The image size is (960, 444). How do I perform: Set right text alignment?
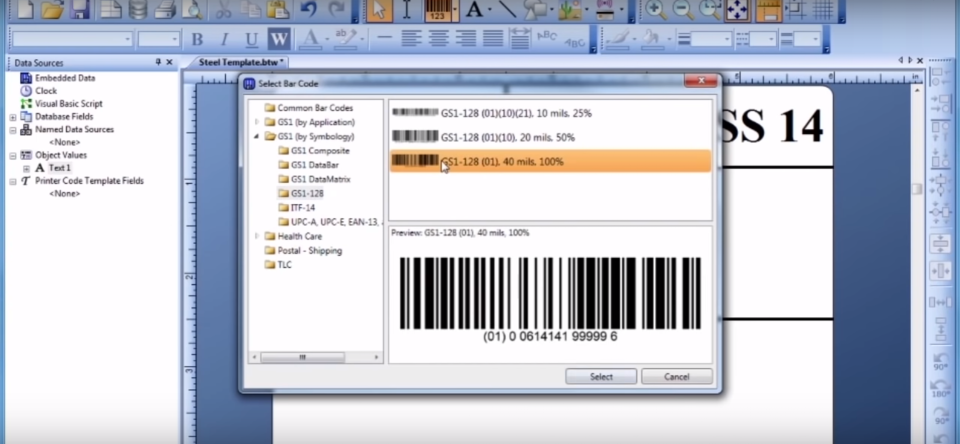[466, 39]
